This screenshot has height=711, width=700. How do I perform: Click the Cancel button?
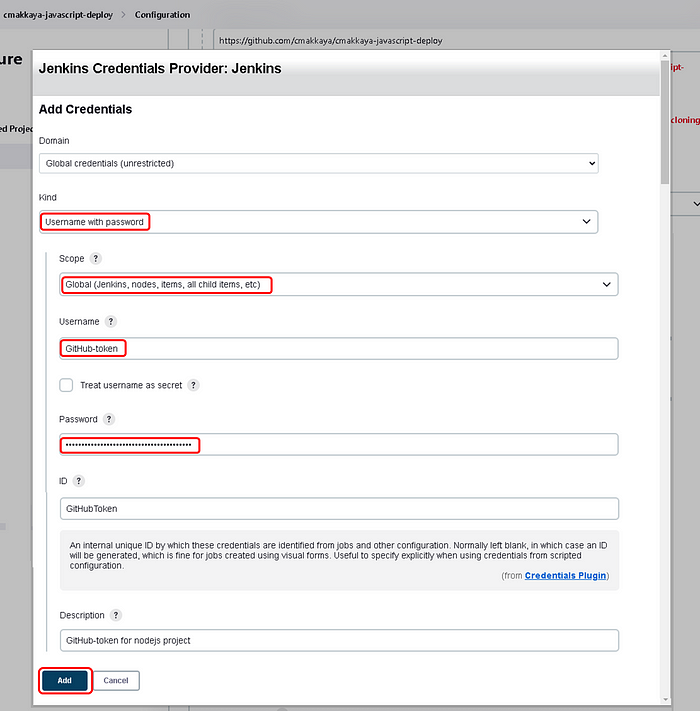click(116, 680)
